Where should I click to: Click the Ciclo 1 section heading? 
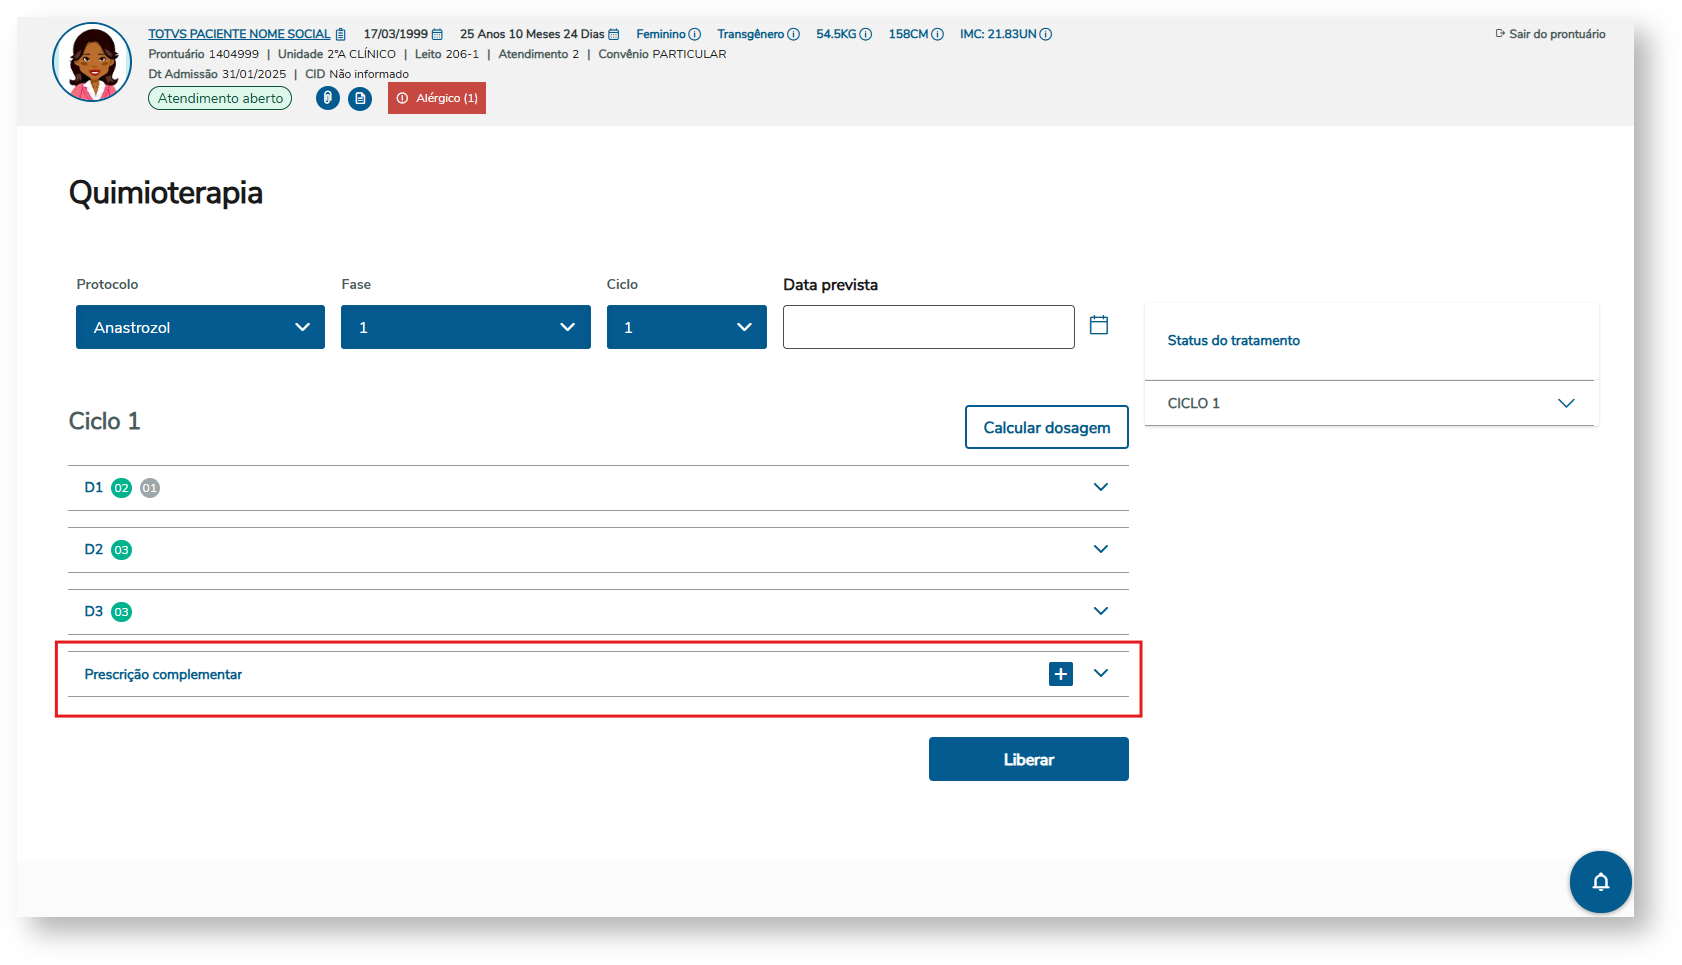pyautogui.click(x=105, y=421)
